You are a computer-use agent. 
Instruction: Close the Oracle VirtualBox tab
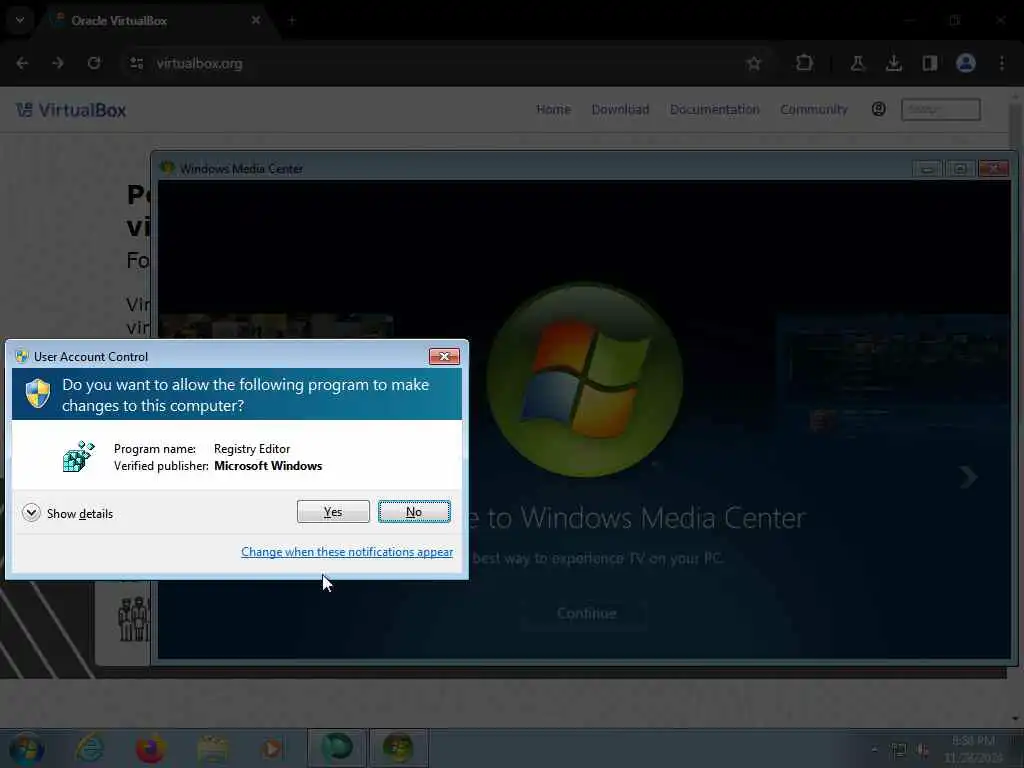tap(256, 20)
